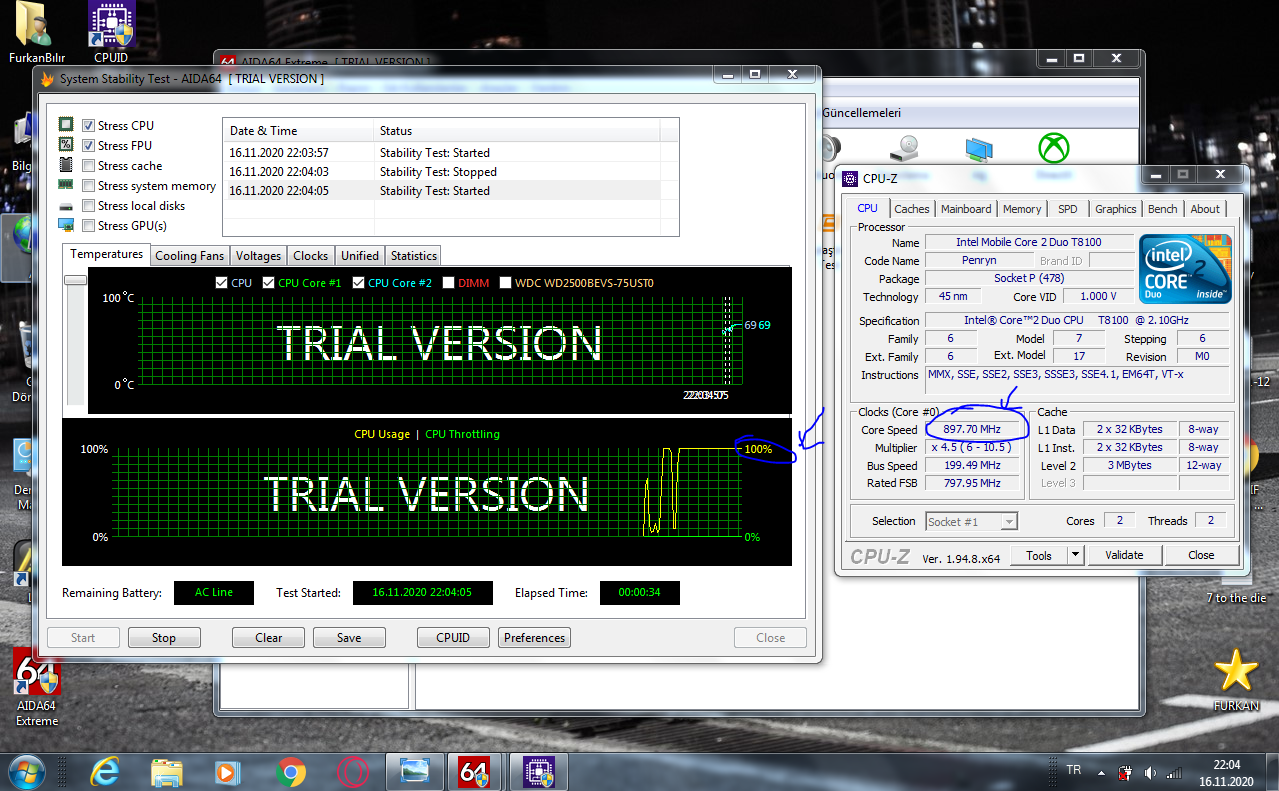This screenshot has height=791, width=1279.
Task: Open Windows Explorer from the taskbar
Action: tap(166, 771)
